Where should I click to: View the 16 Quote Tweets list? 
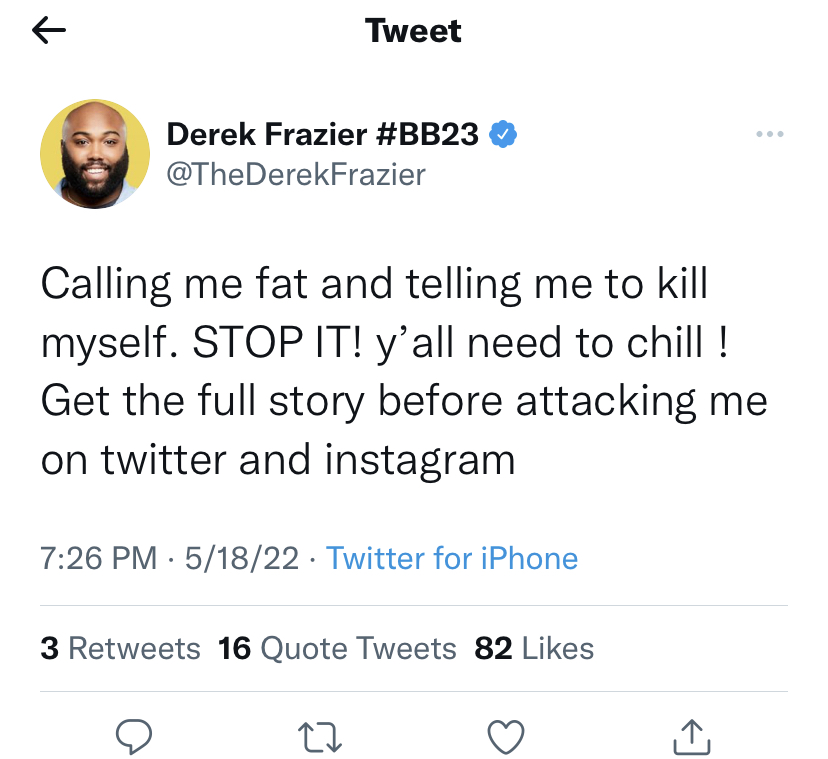(x=337, y=648)
